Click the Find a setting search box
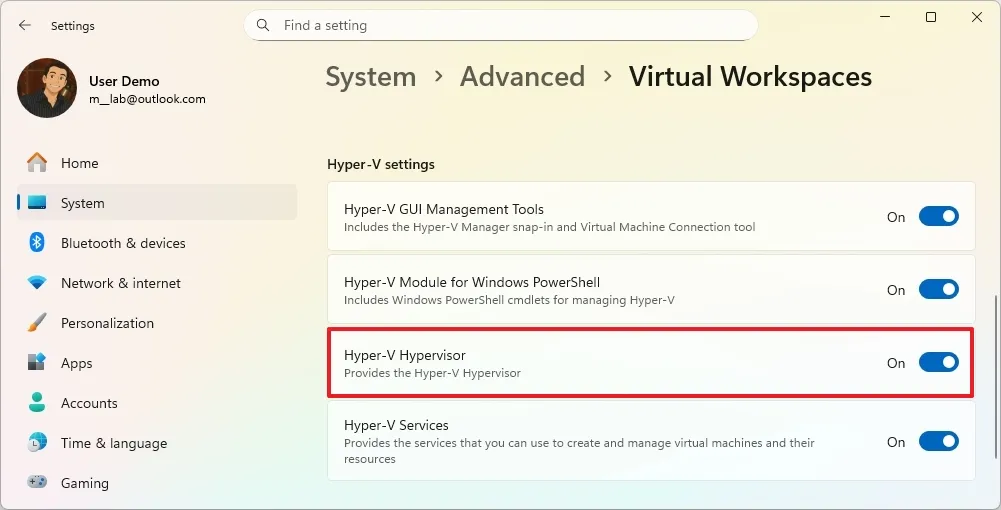 [501, 26]
